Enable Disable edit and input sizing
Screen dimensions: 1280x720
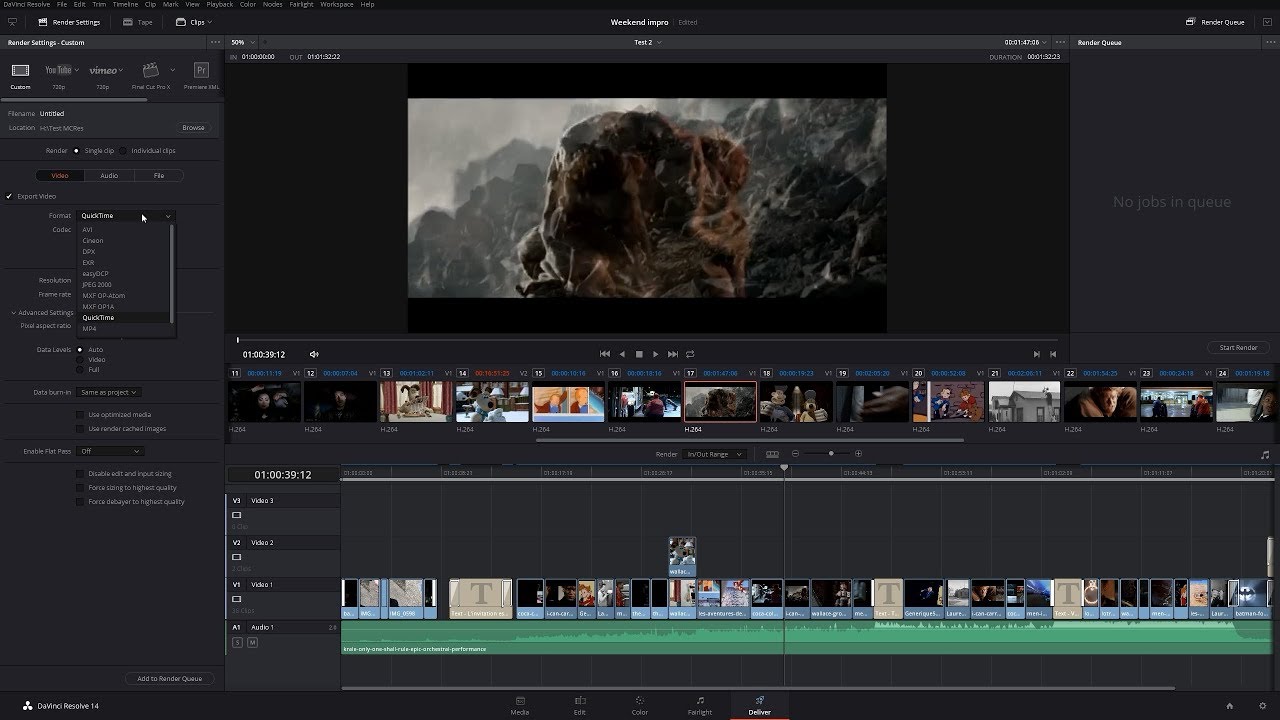pos(80,474)
